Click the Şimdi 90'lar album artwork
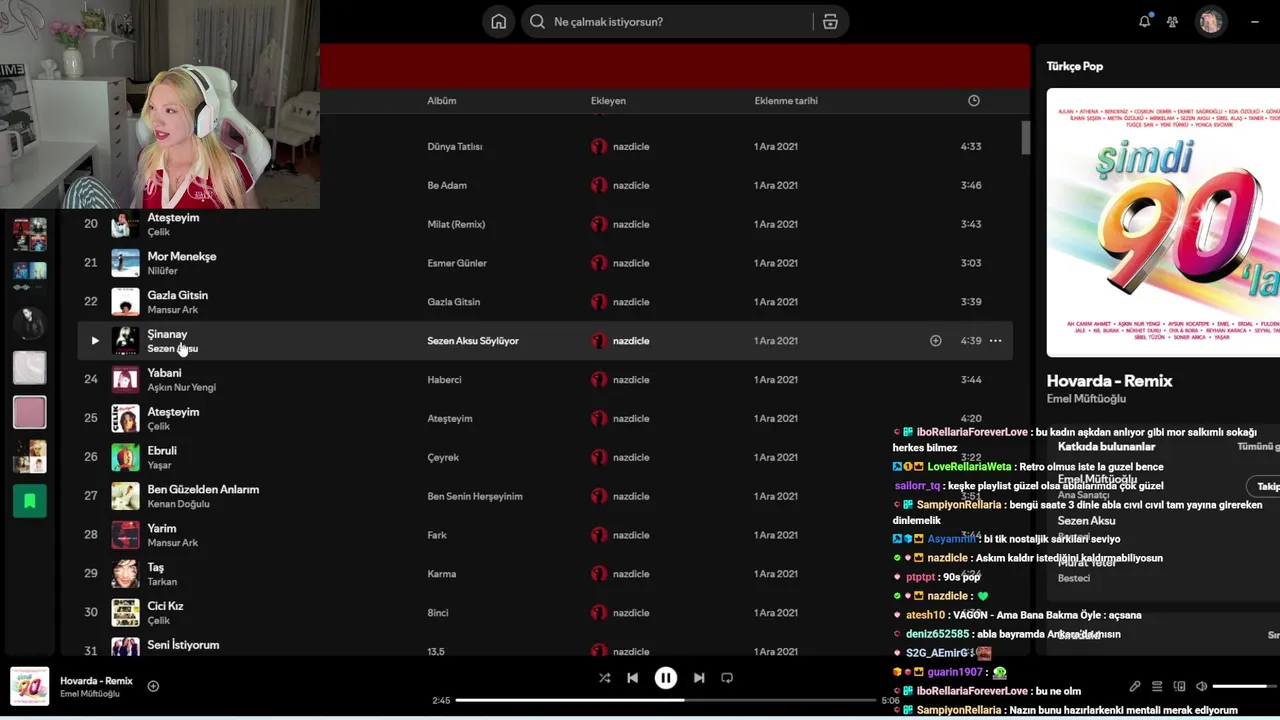Viewport: 1280px width, 720px height. point(1163,222)
